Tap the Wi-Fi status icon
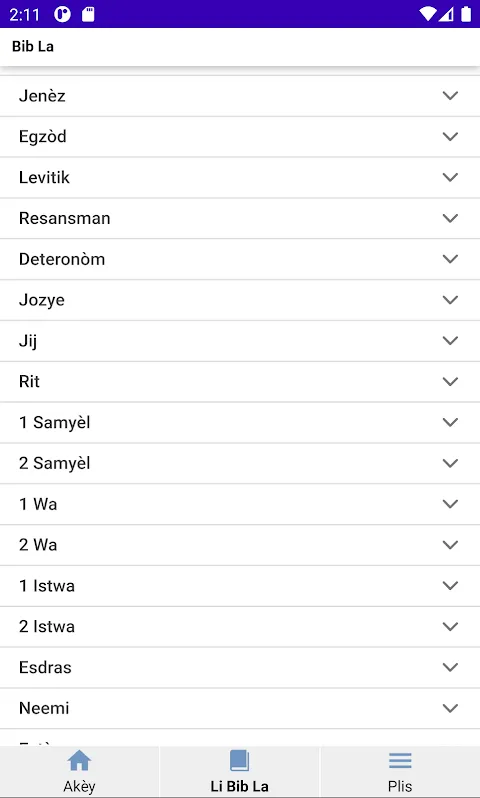Viewport: 480px width, 798px height. (x=428, y=14)
